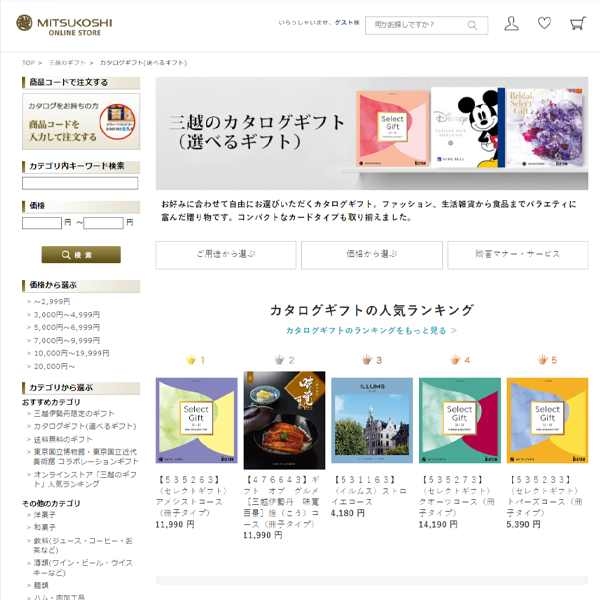The height and width of the screenshot is (600, 600).
Task: Click the crown rank 4 icon
Action: (x=455, y=360)
